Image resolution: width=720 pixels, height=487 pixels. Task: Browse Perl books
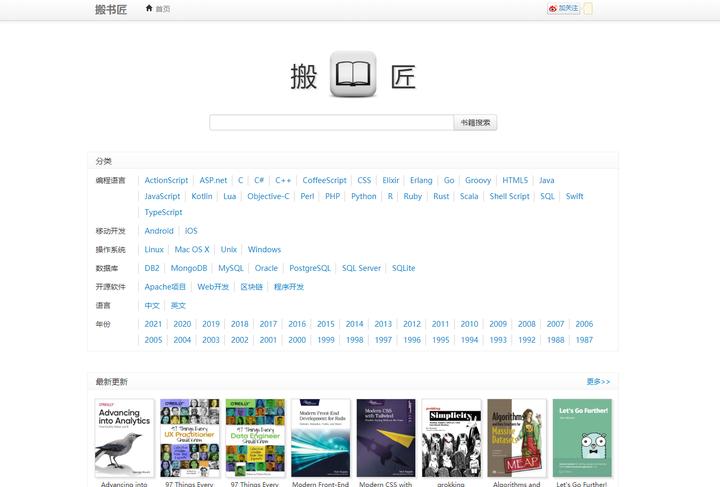[x=307, y=196]
